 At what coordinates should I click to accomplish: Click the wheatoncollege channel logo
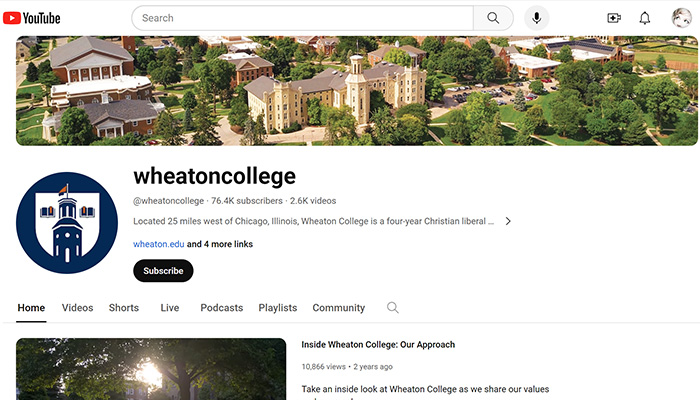(x=67, y=223)
